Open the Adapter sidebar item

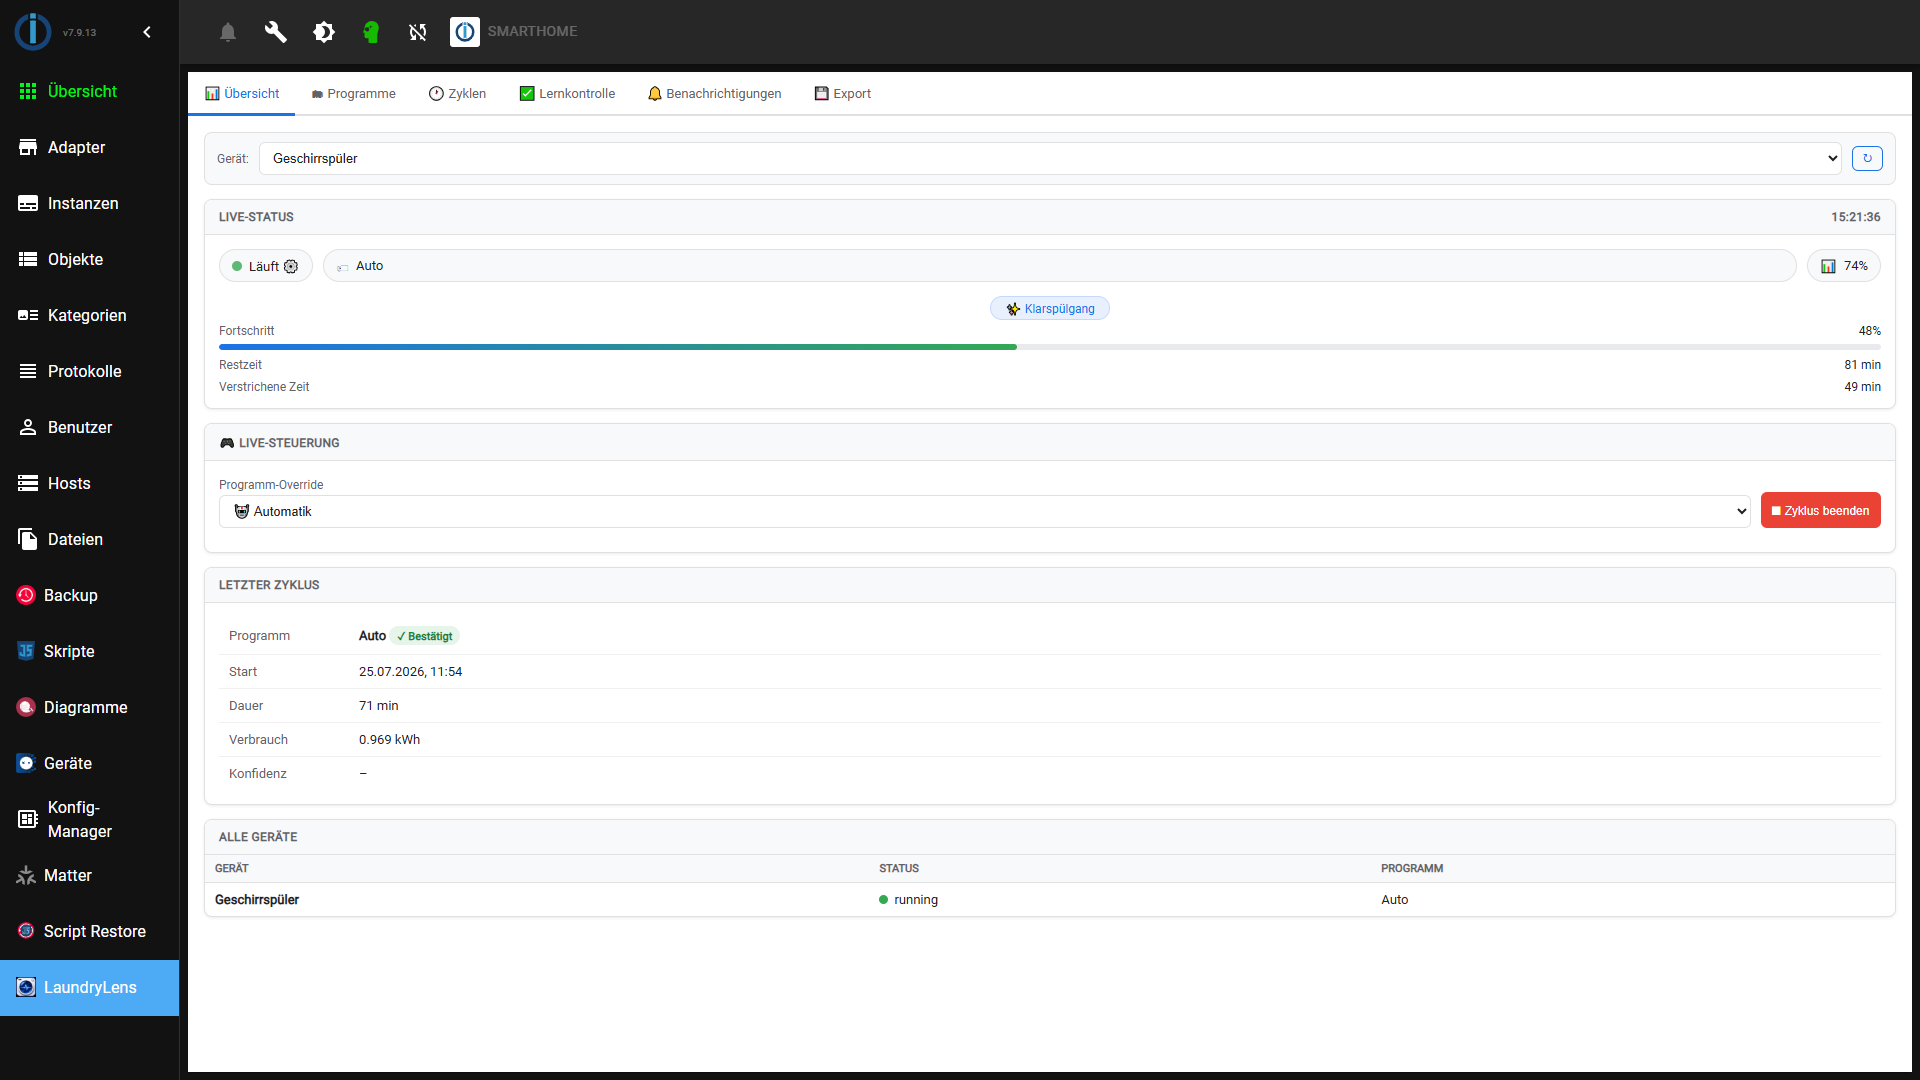coord(90,147)
